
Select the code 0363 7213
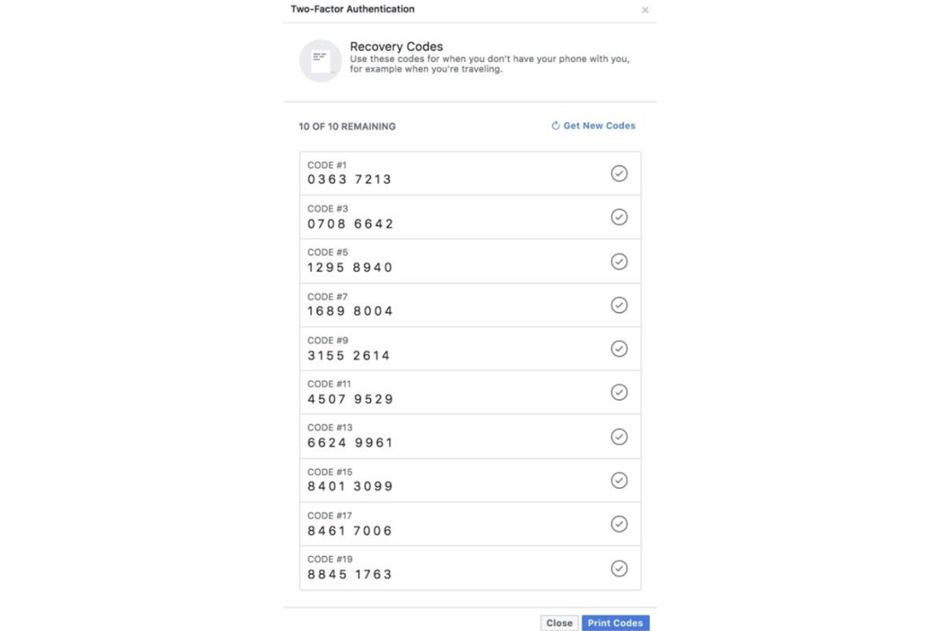point(347,179)
